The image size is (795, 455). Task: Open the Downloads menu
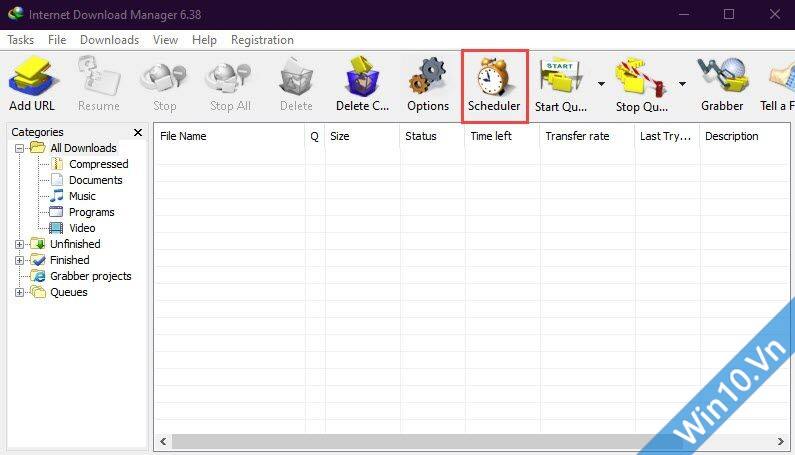109,40
